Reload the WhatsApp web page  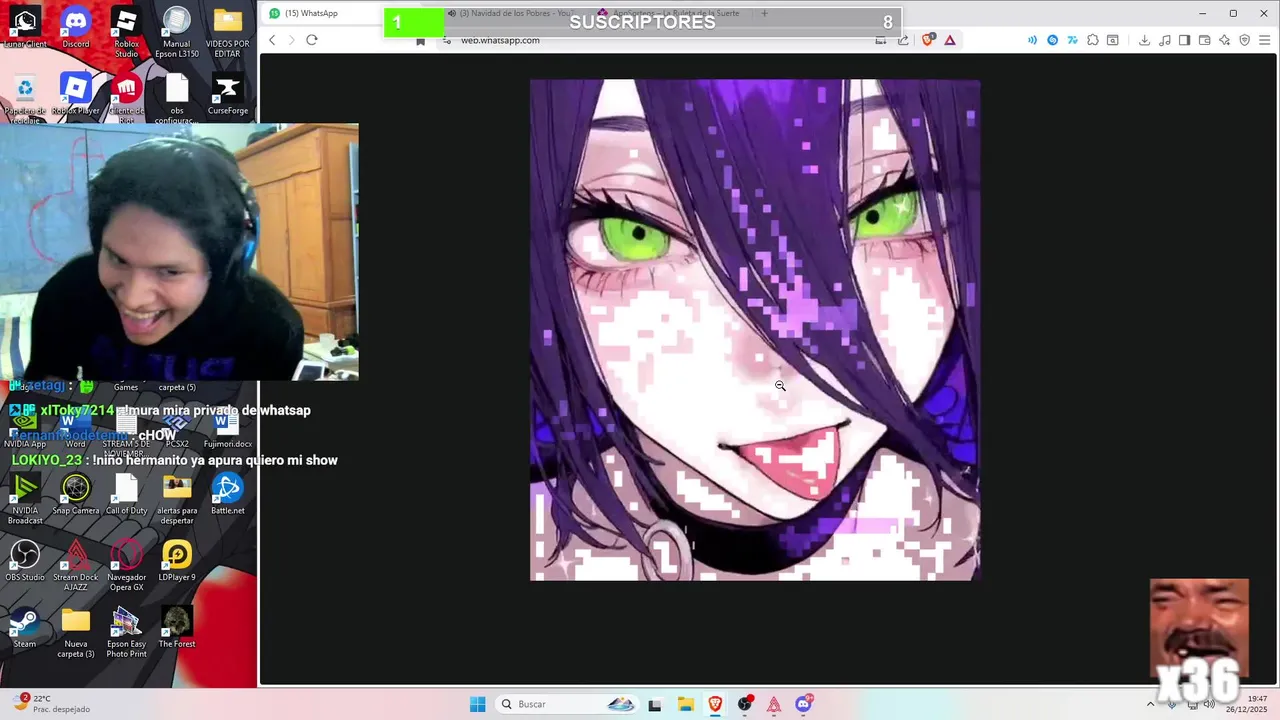pyautogui.click(x=312, y=40)
